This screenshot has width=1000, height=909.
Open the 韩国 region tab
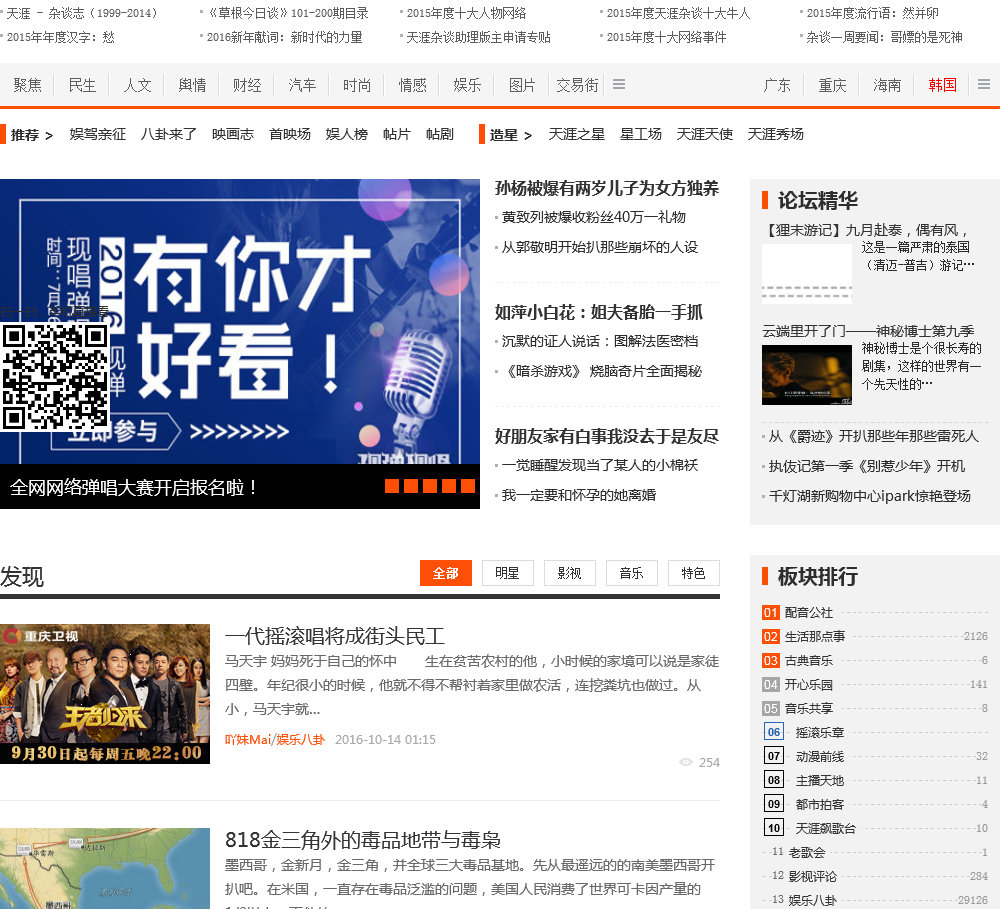click(x=942, y=85)
